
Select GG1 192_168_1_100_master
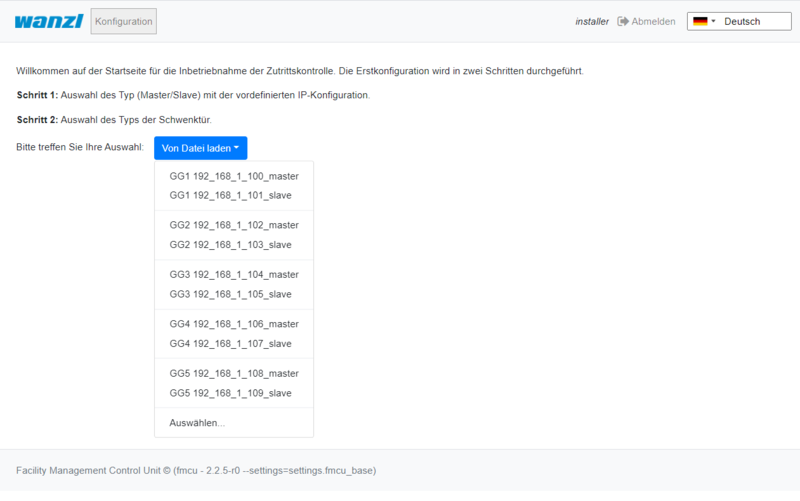234,176
